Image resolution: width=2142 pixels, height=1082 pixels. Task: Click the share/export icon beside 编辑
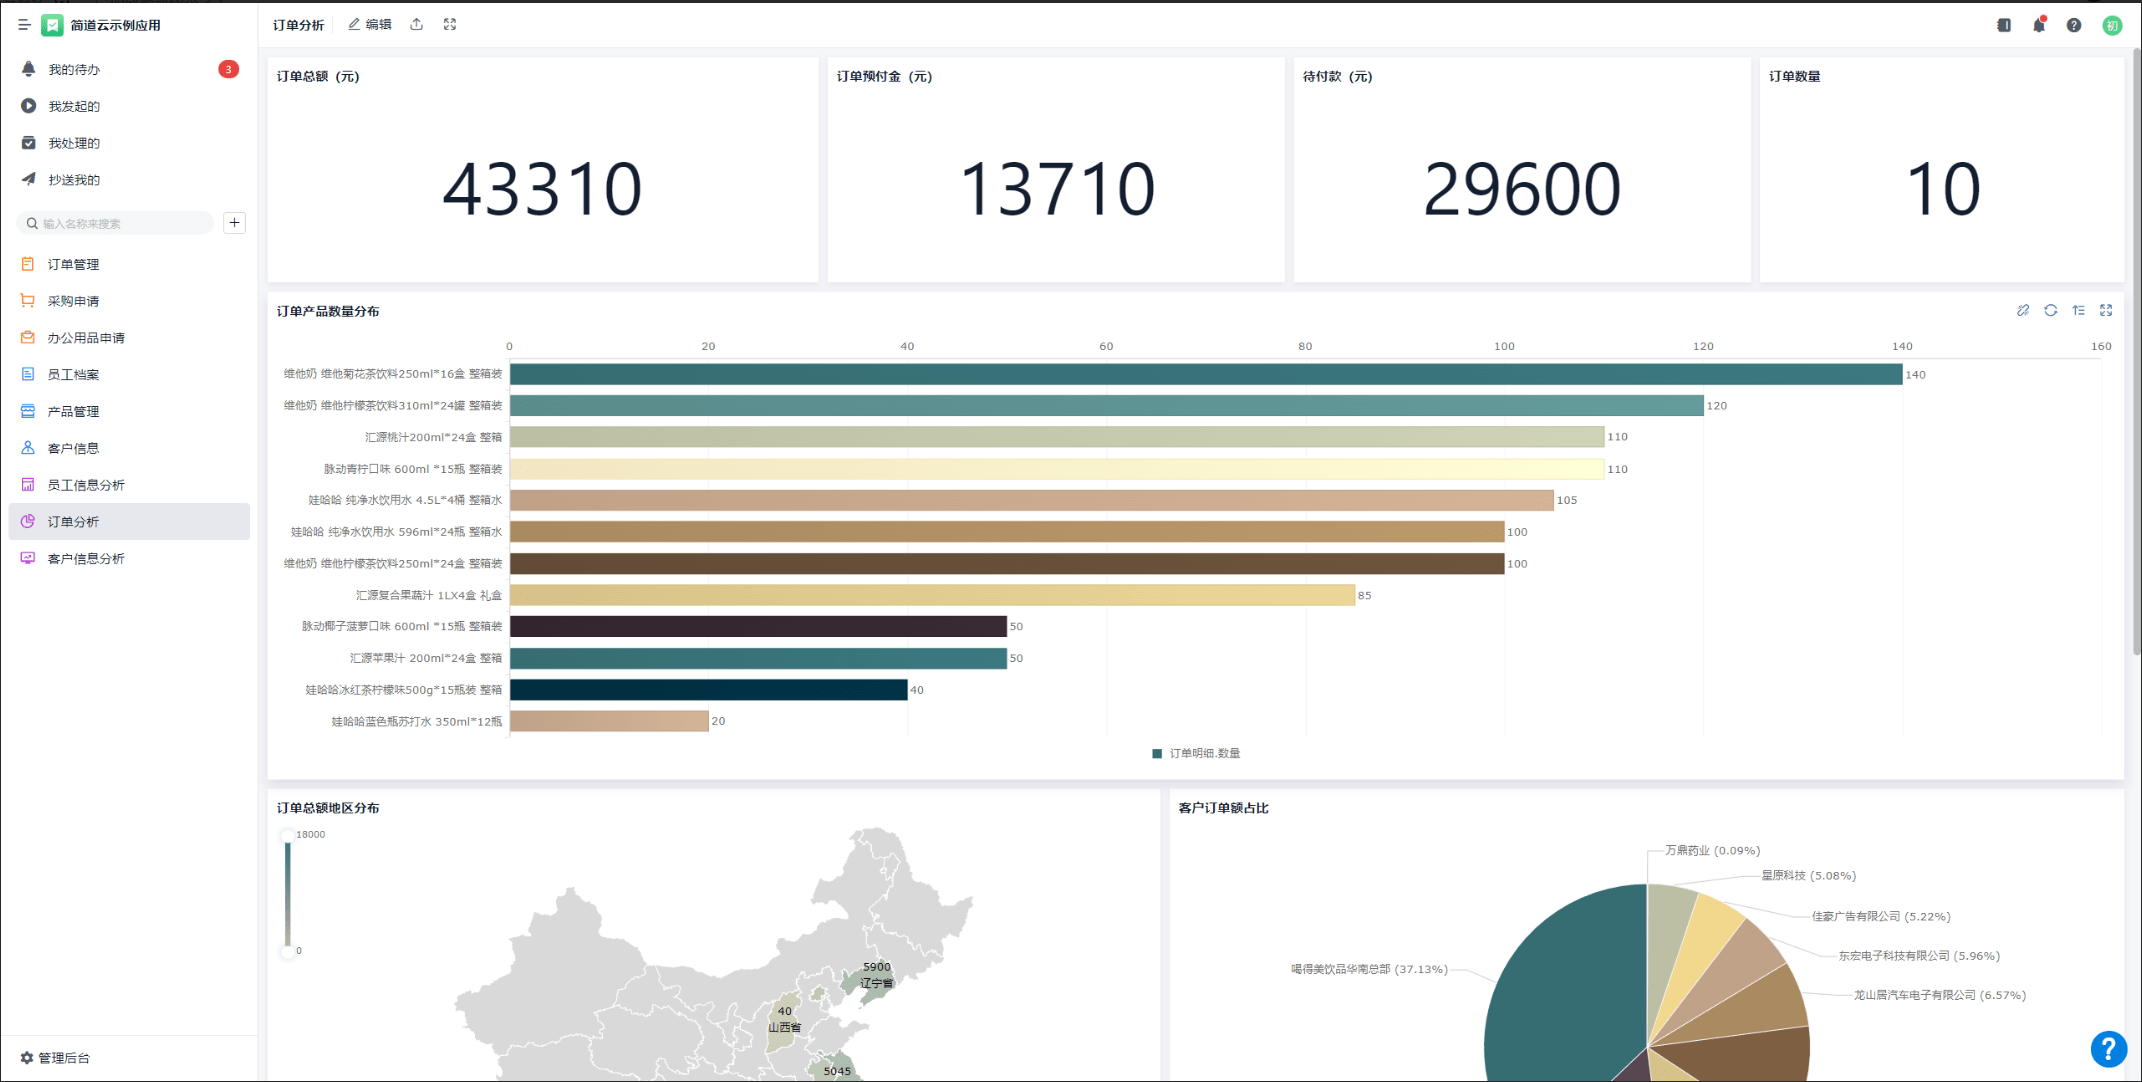pos(417,25)
